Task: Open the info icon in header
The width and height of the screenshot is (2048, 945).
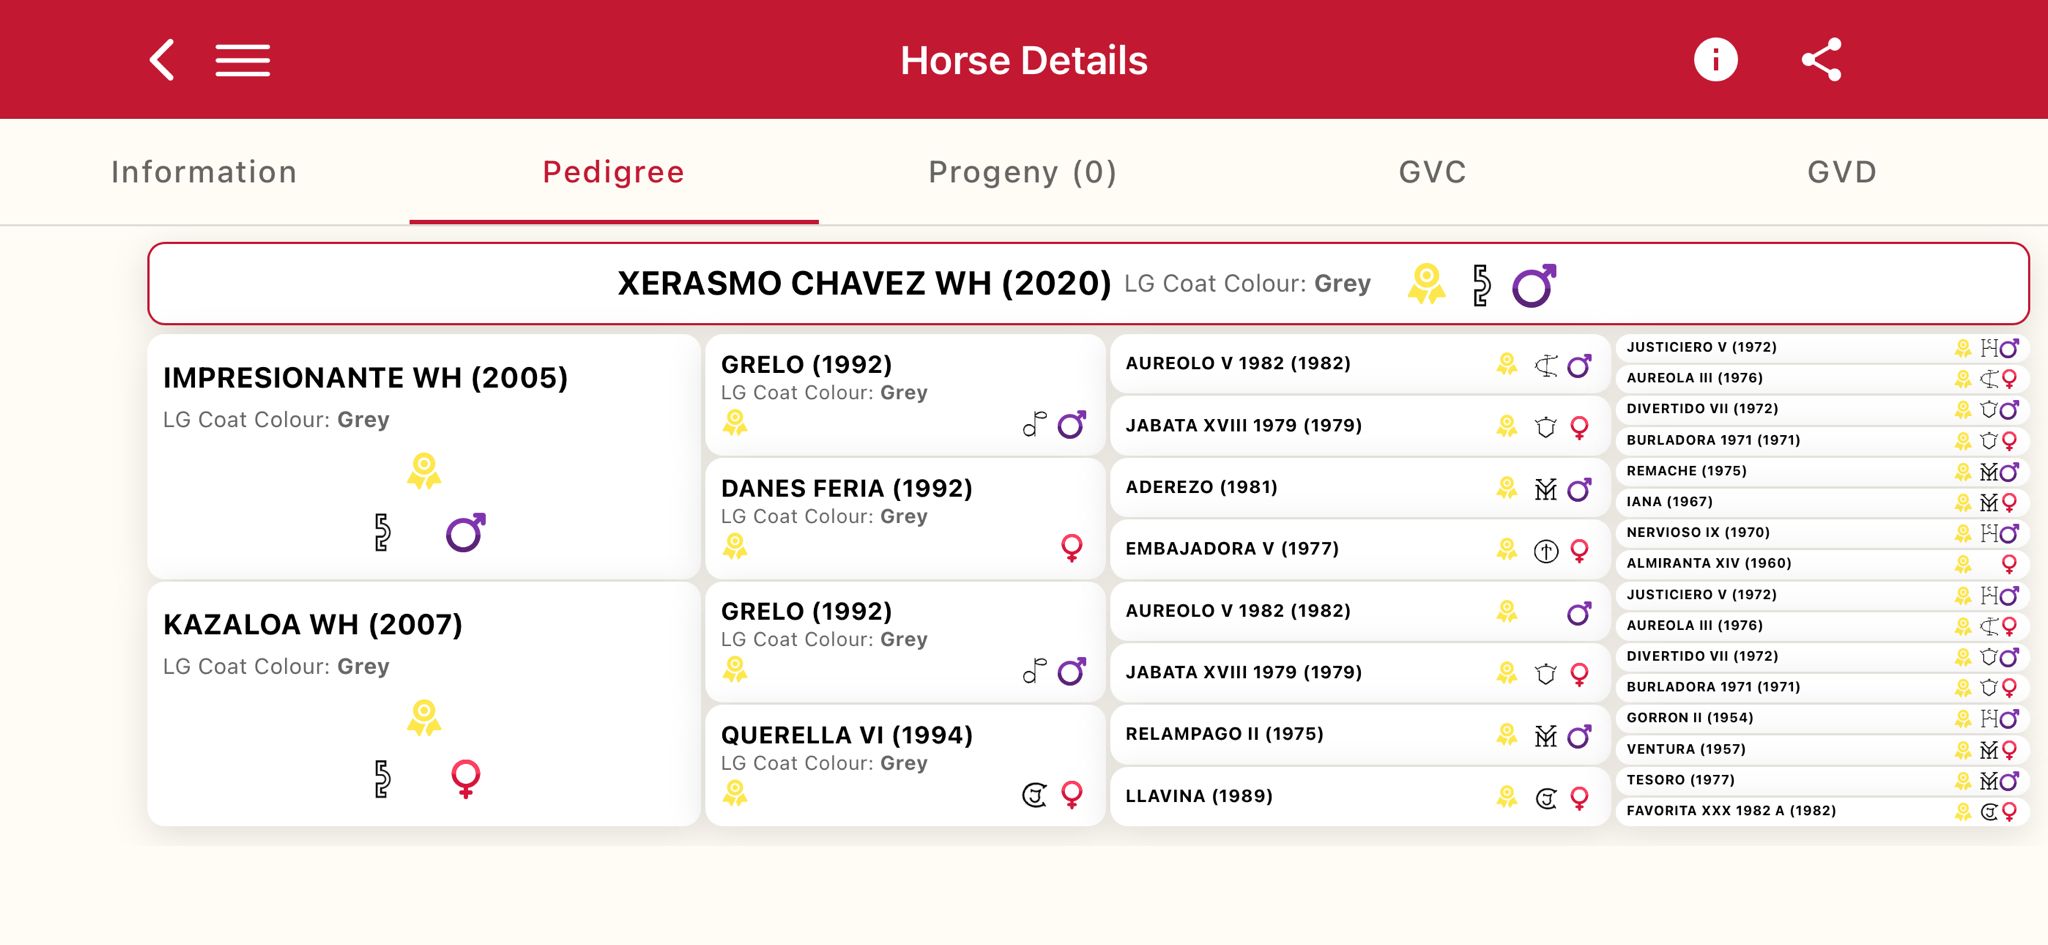Action: (1715, 60)
